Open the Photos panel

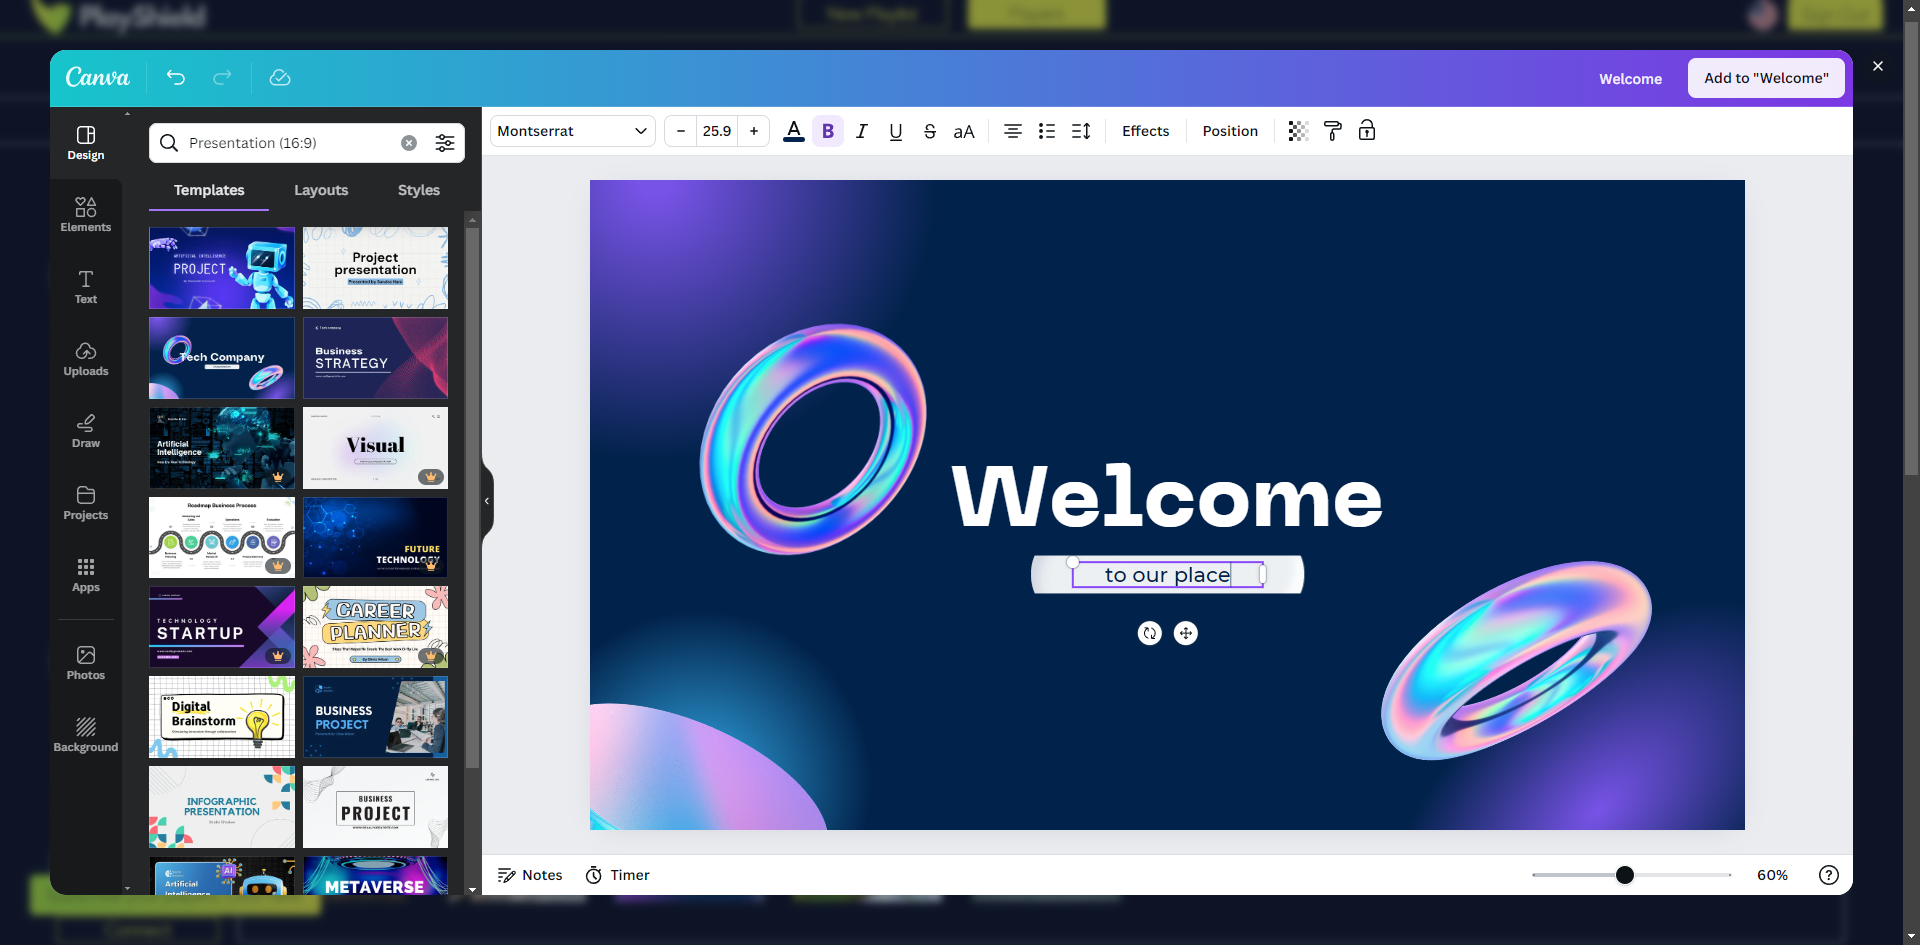(86, 663)
